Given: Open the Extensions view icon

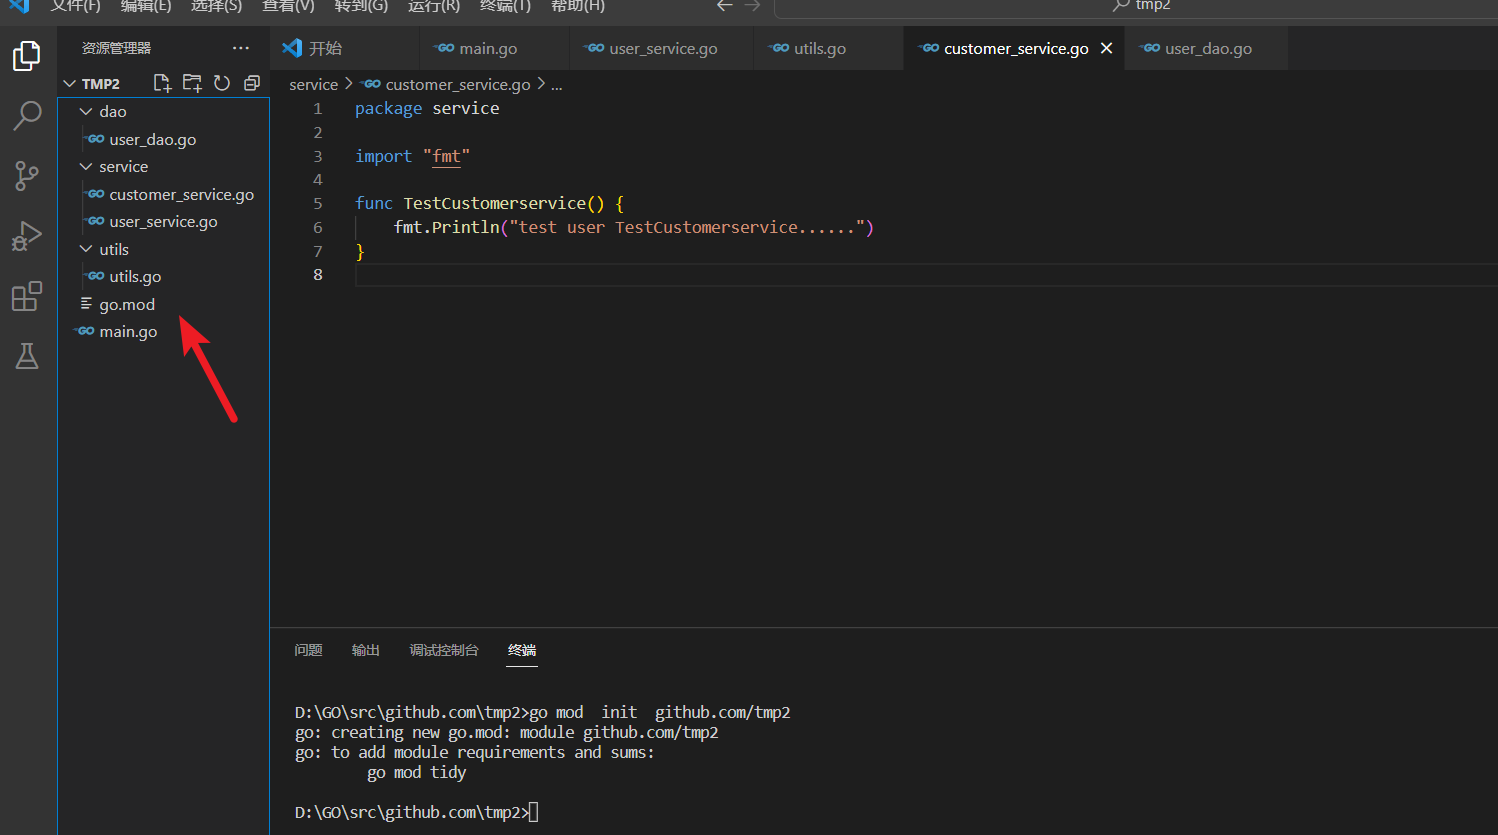Looking at the screenshot, I should (27, 296).
